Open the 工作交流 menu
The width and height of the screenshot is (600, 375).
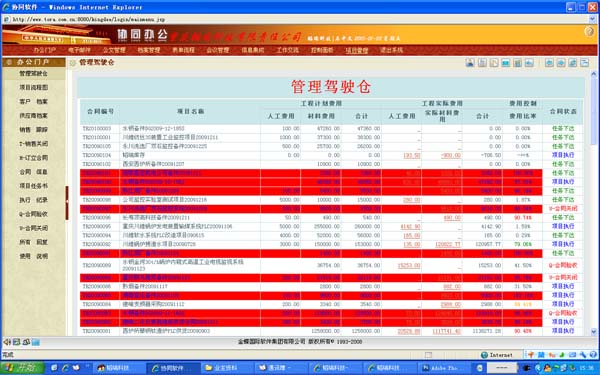287,50
